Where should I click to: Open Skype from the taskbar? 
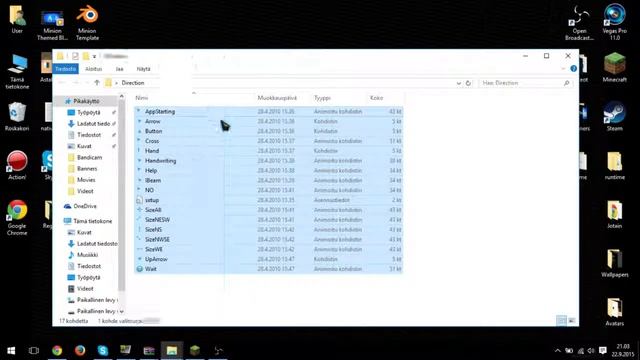103,351
